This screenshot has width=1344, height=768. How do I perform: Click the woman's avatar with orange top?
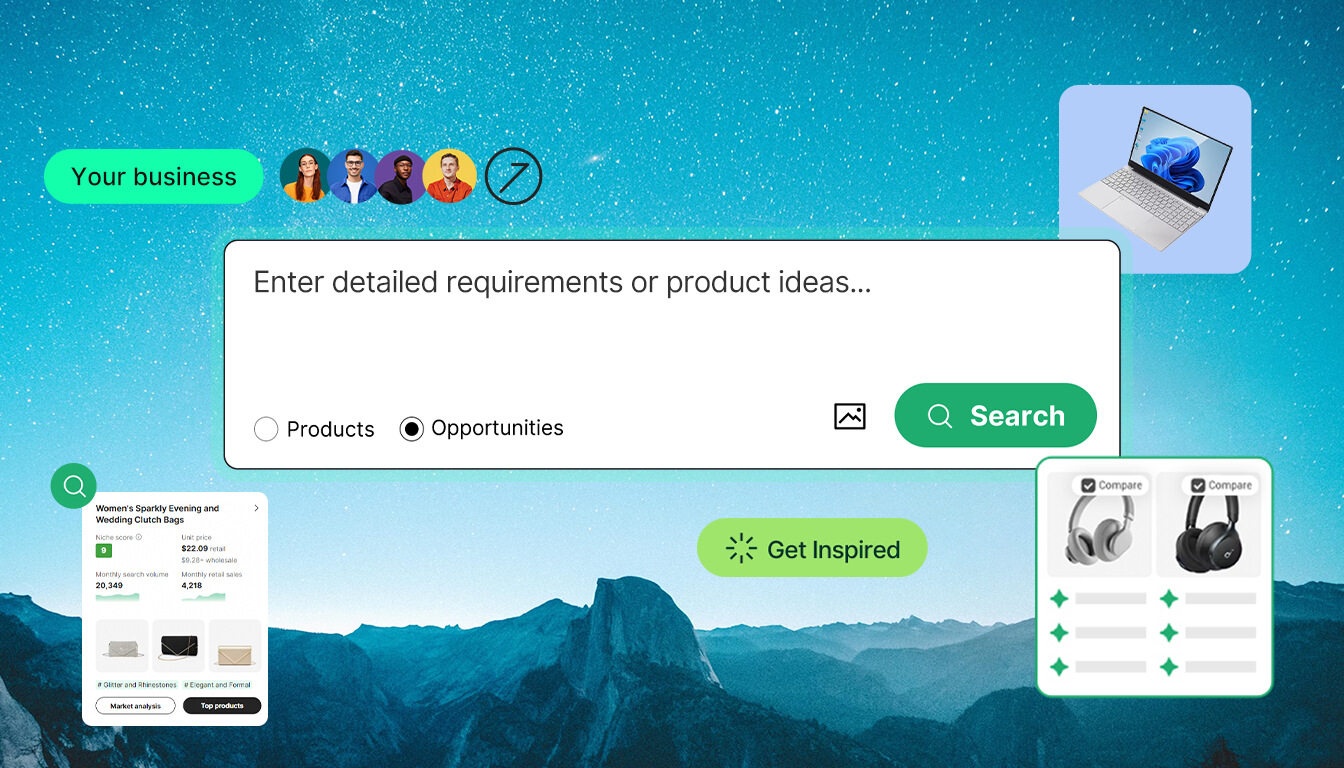click(305, 176)
